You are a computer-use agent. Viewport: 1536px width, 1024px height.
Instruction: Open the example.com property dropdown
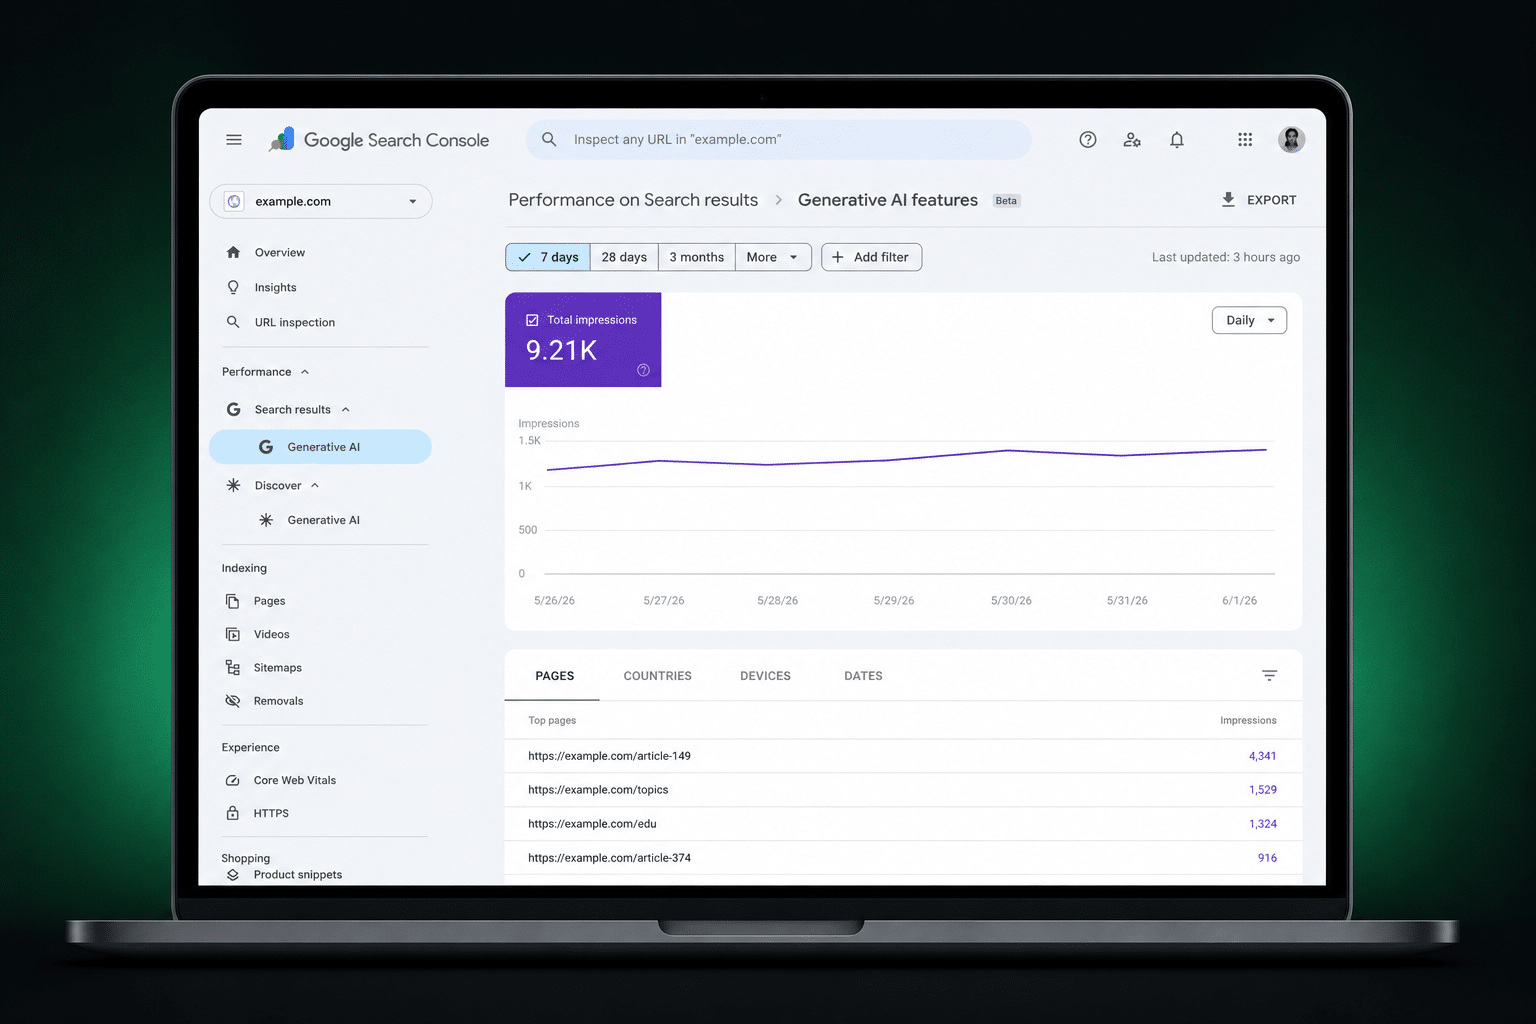point(321,201)
